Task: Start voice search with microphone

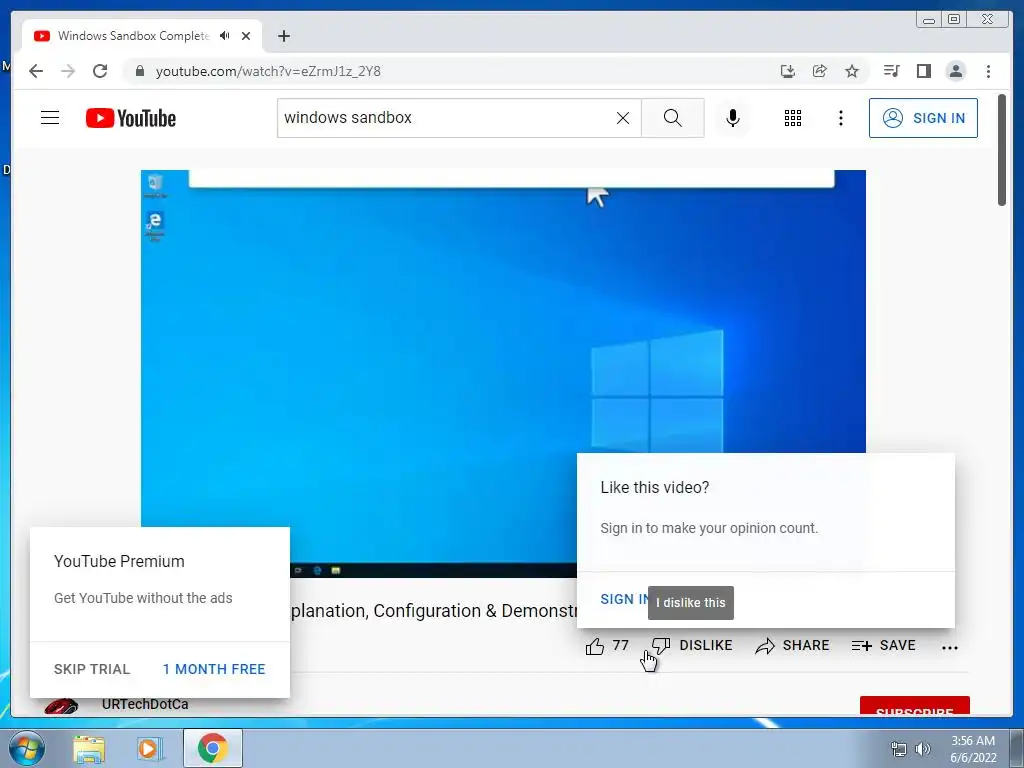Action: point(733,118)
